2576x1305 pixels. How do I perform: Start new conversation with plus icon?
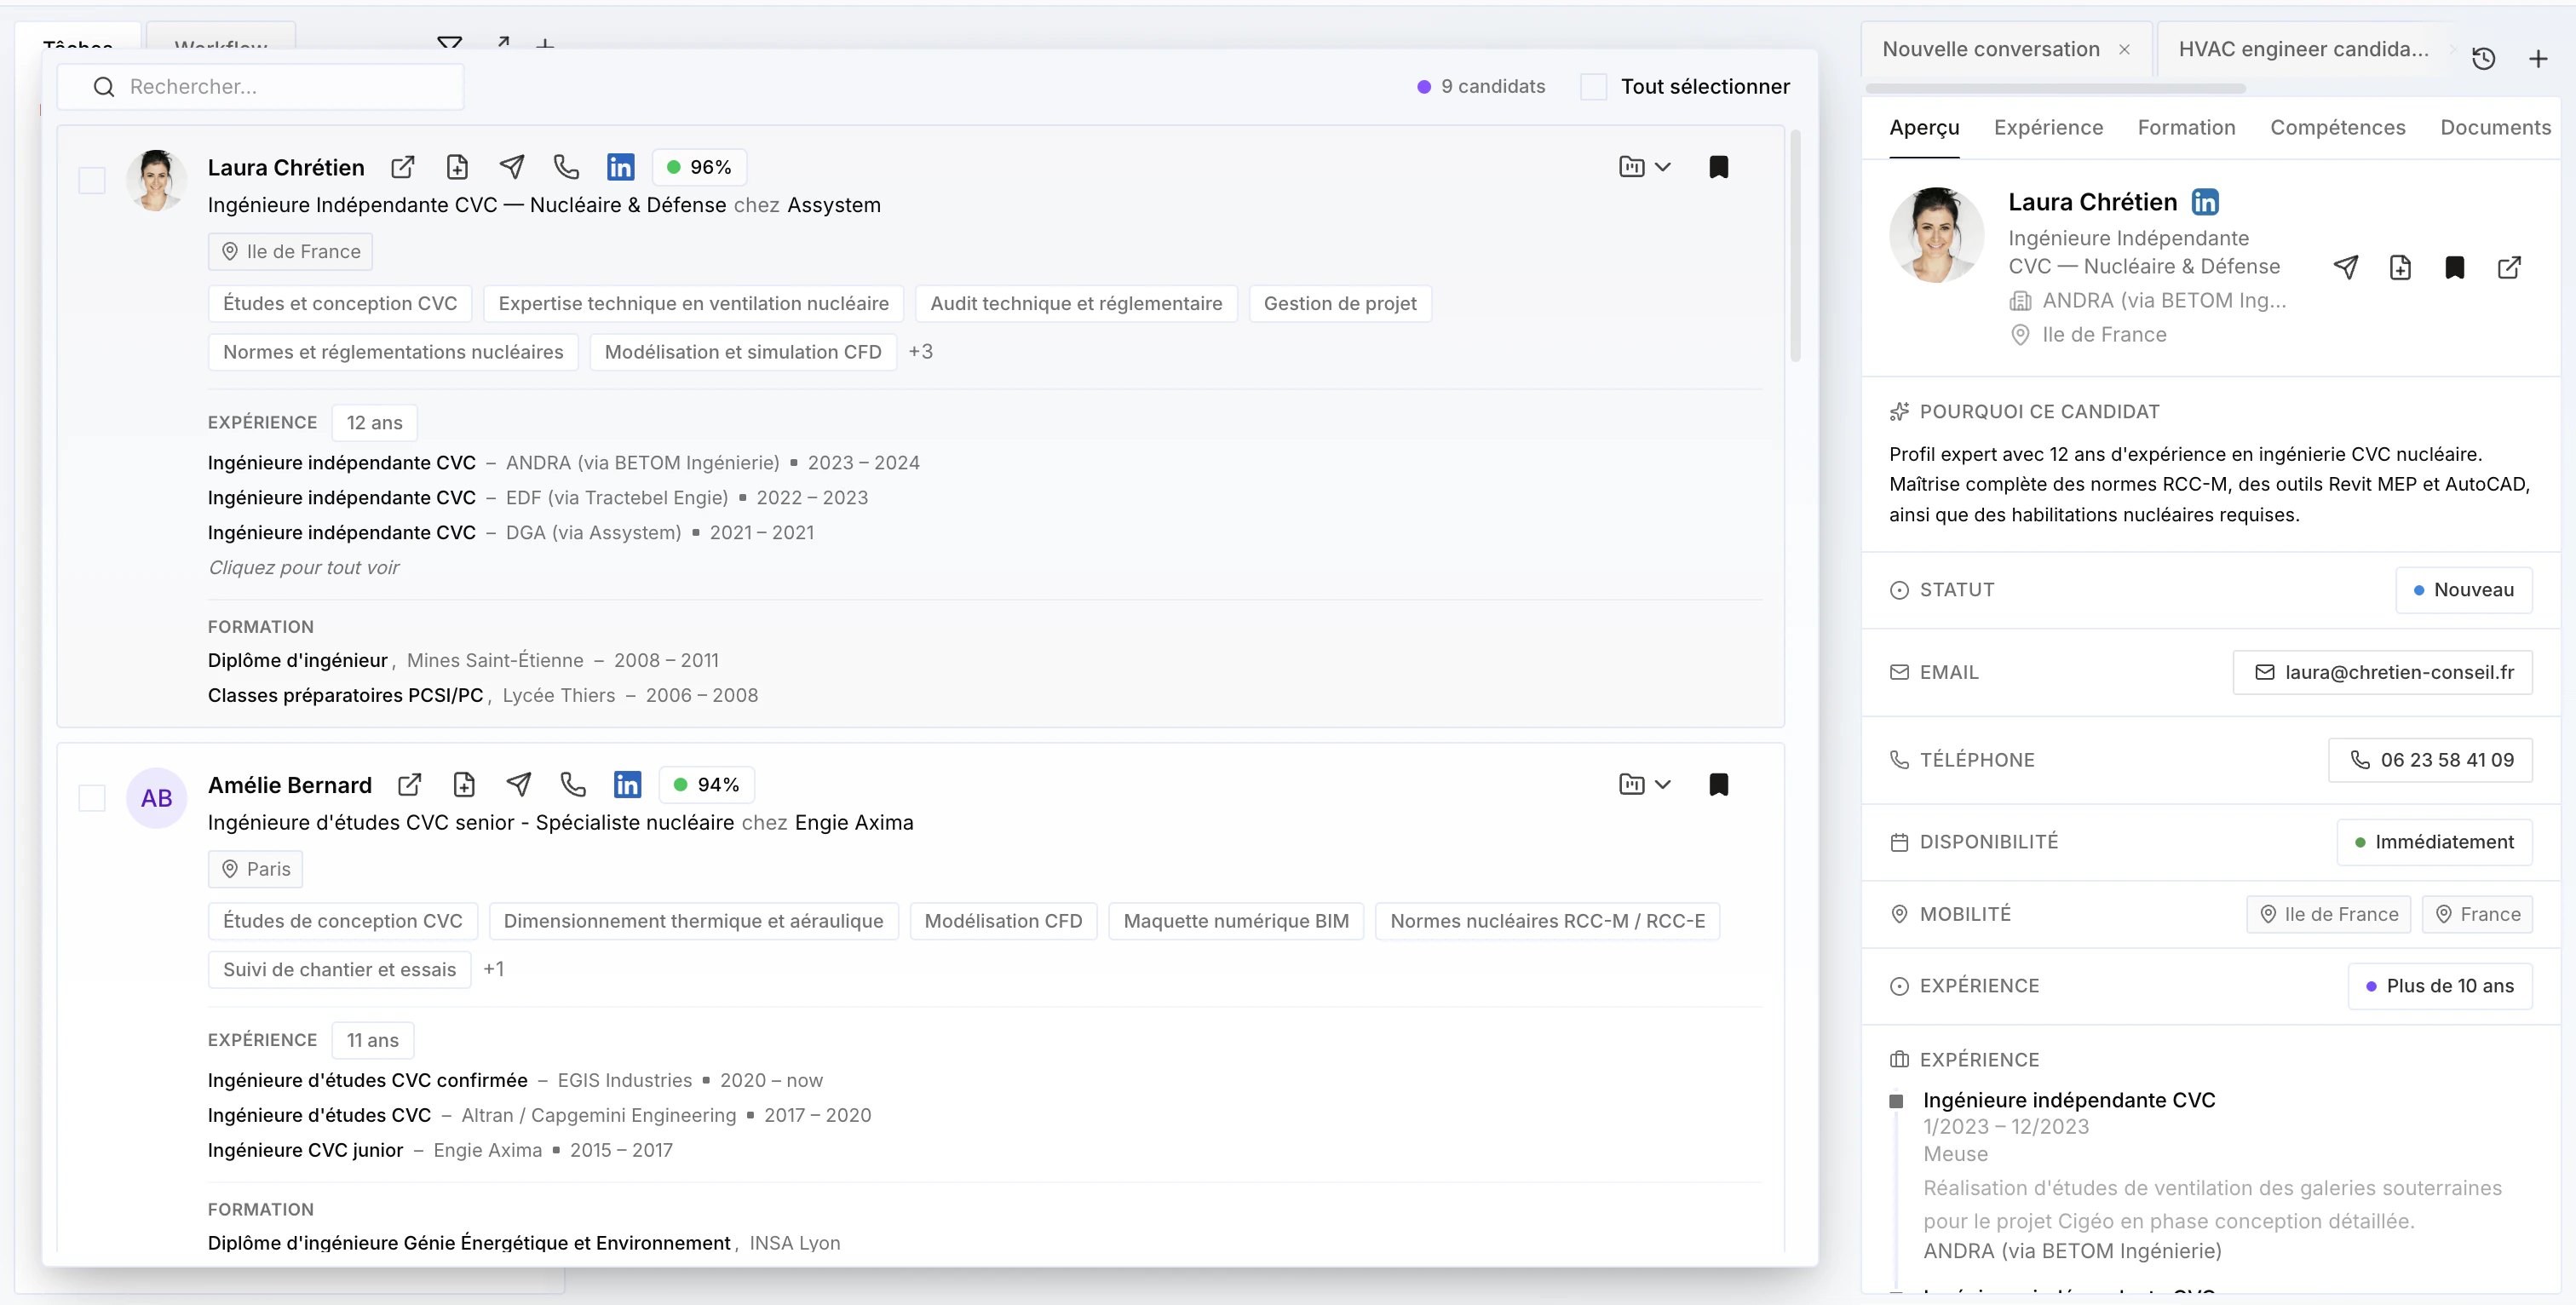click(2538, 59)
